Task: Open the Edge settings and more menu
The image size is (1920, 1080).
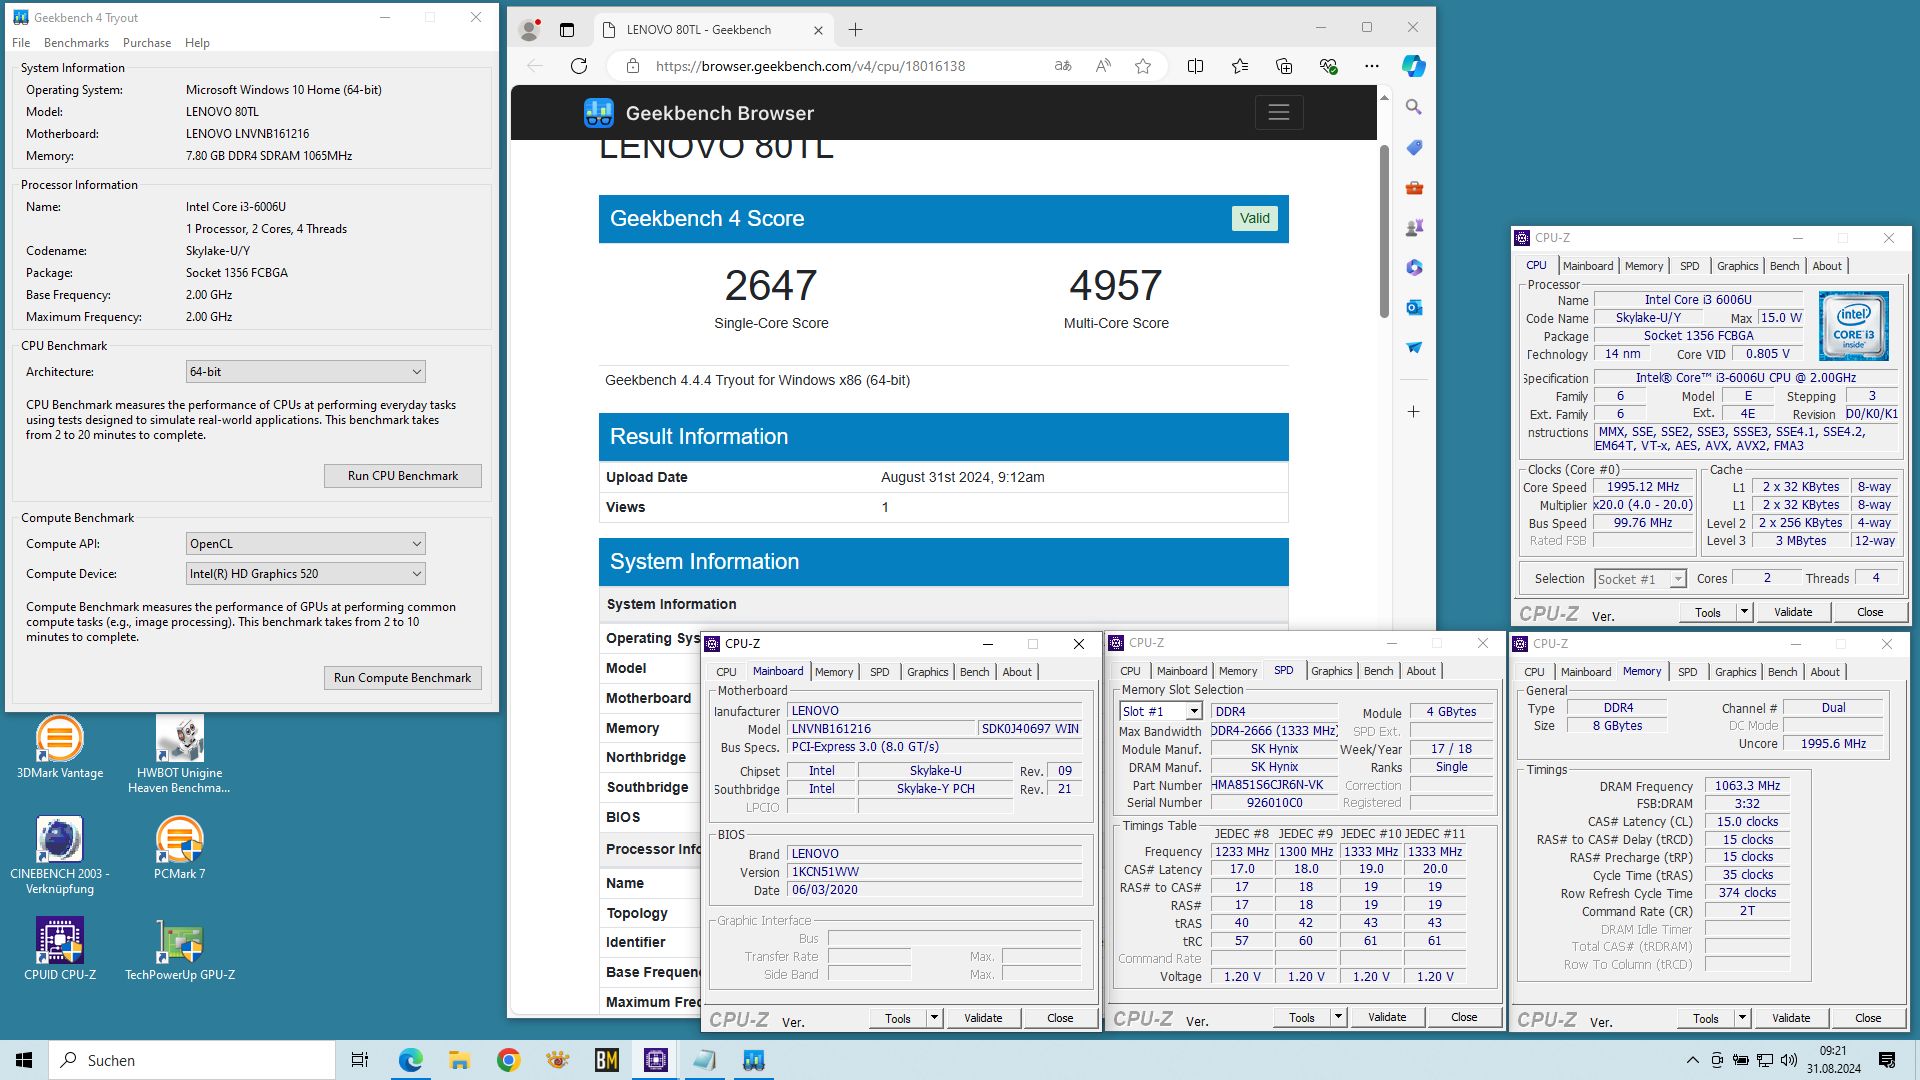Action: coord(1372,66)
